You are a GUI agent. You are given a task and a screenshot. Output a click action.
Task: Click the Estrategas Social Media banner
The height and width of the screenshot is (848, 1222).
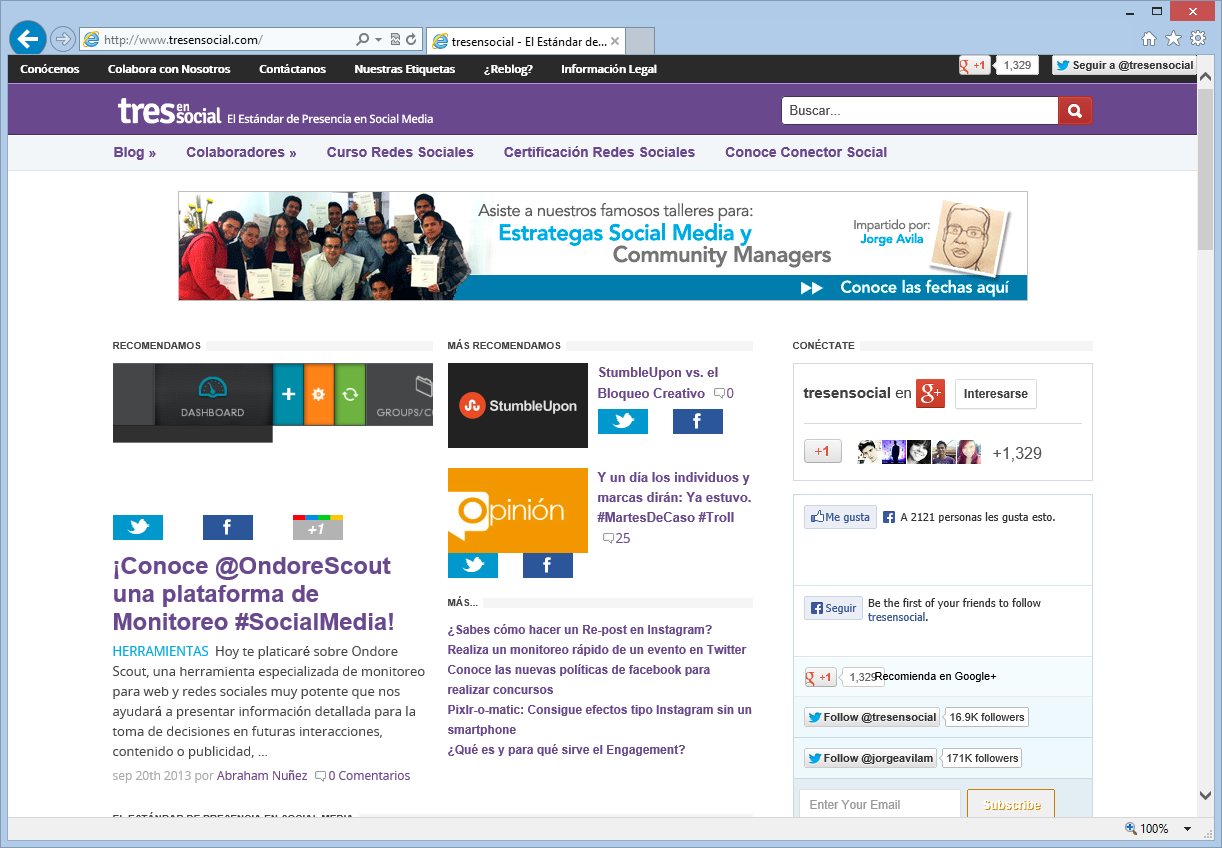603,246
